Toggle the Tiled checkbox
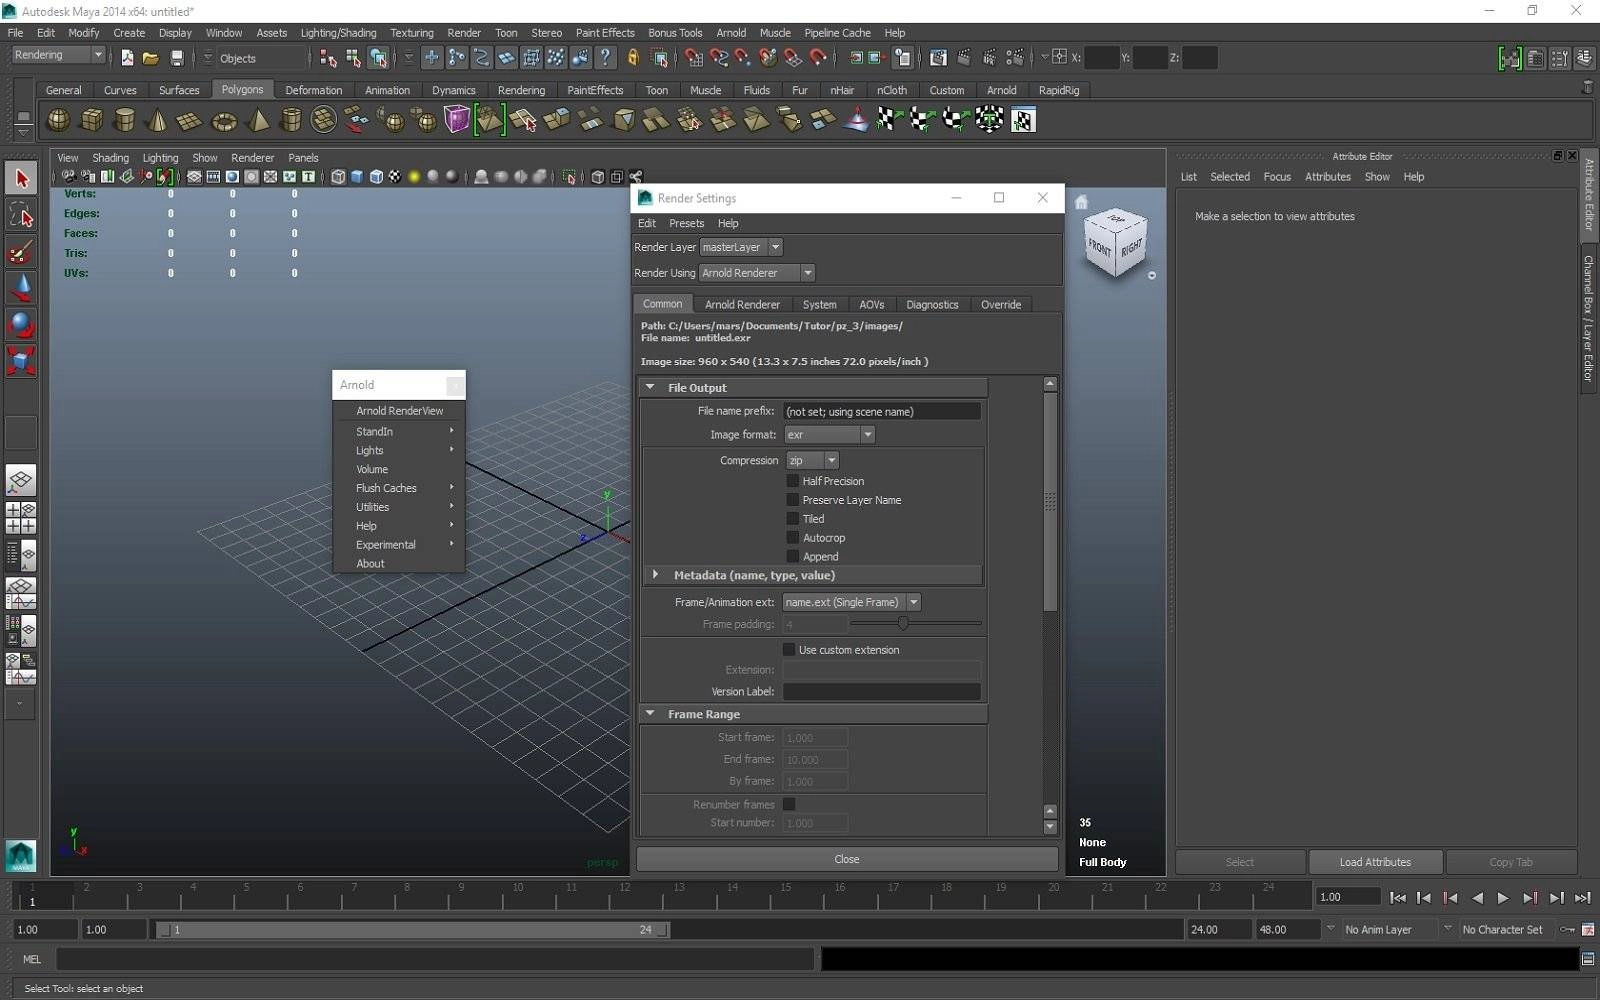The width and height of the screenshot is (1600, 1000). coord(793,519)
